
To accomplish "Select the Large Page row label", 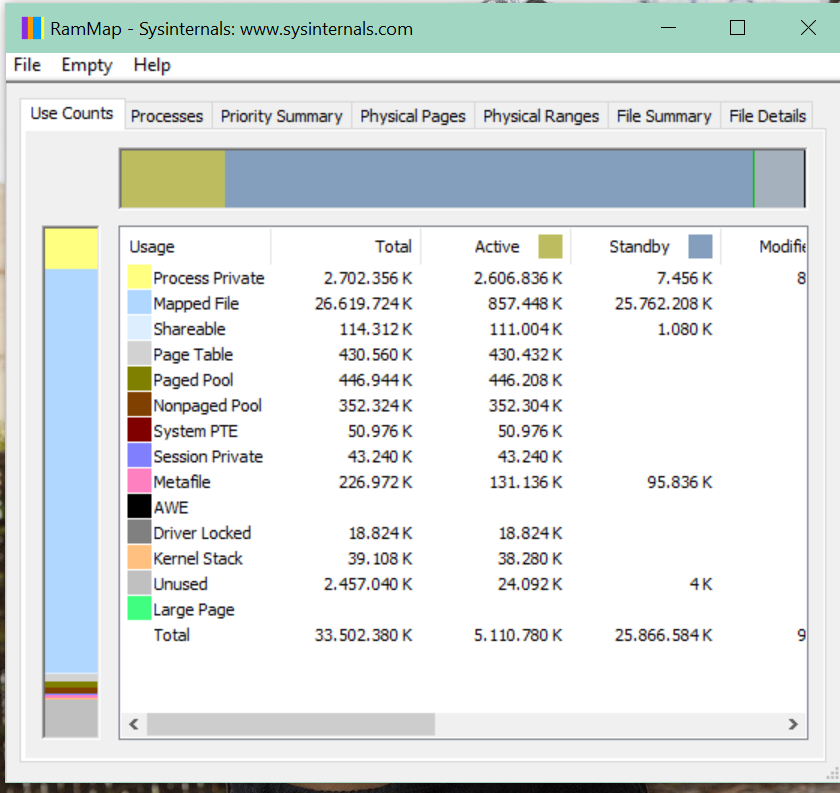I will point(194,610).
